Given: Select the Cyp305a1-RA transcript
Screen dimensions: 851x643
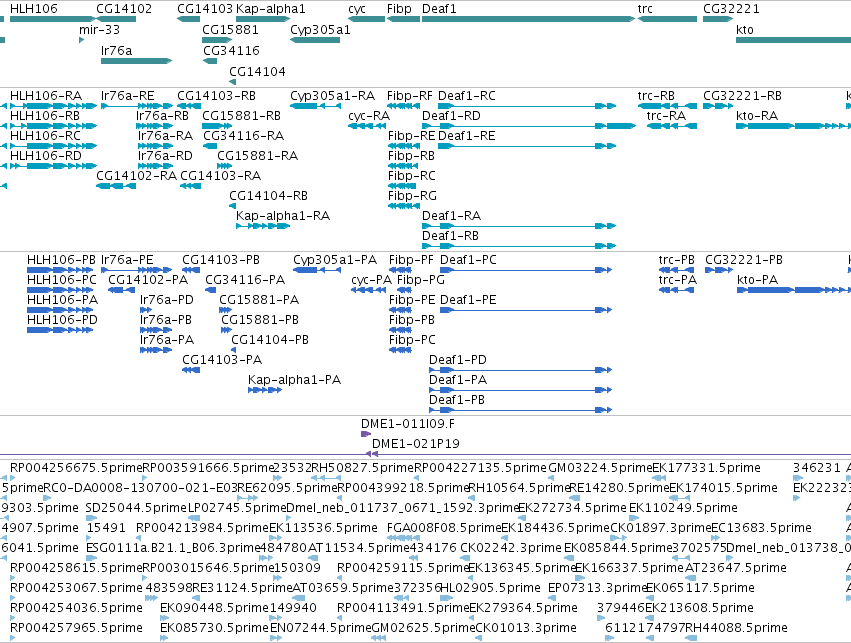Looking at the screenshot, I should (x=315, y=106).
